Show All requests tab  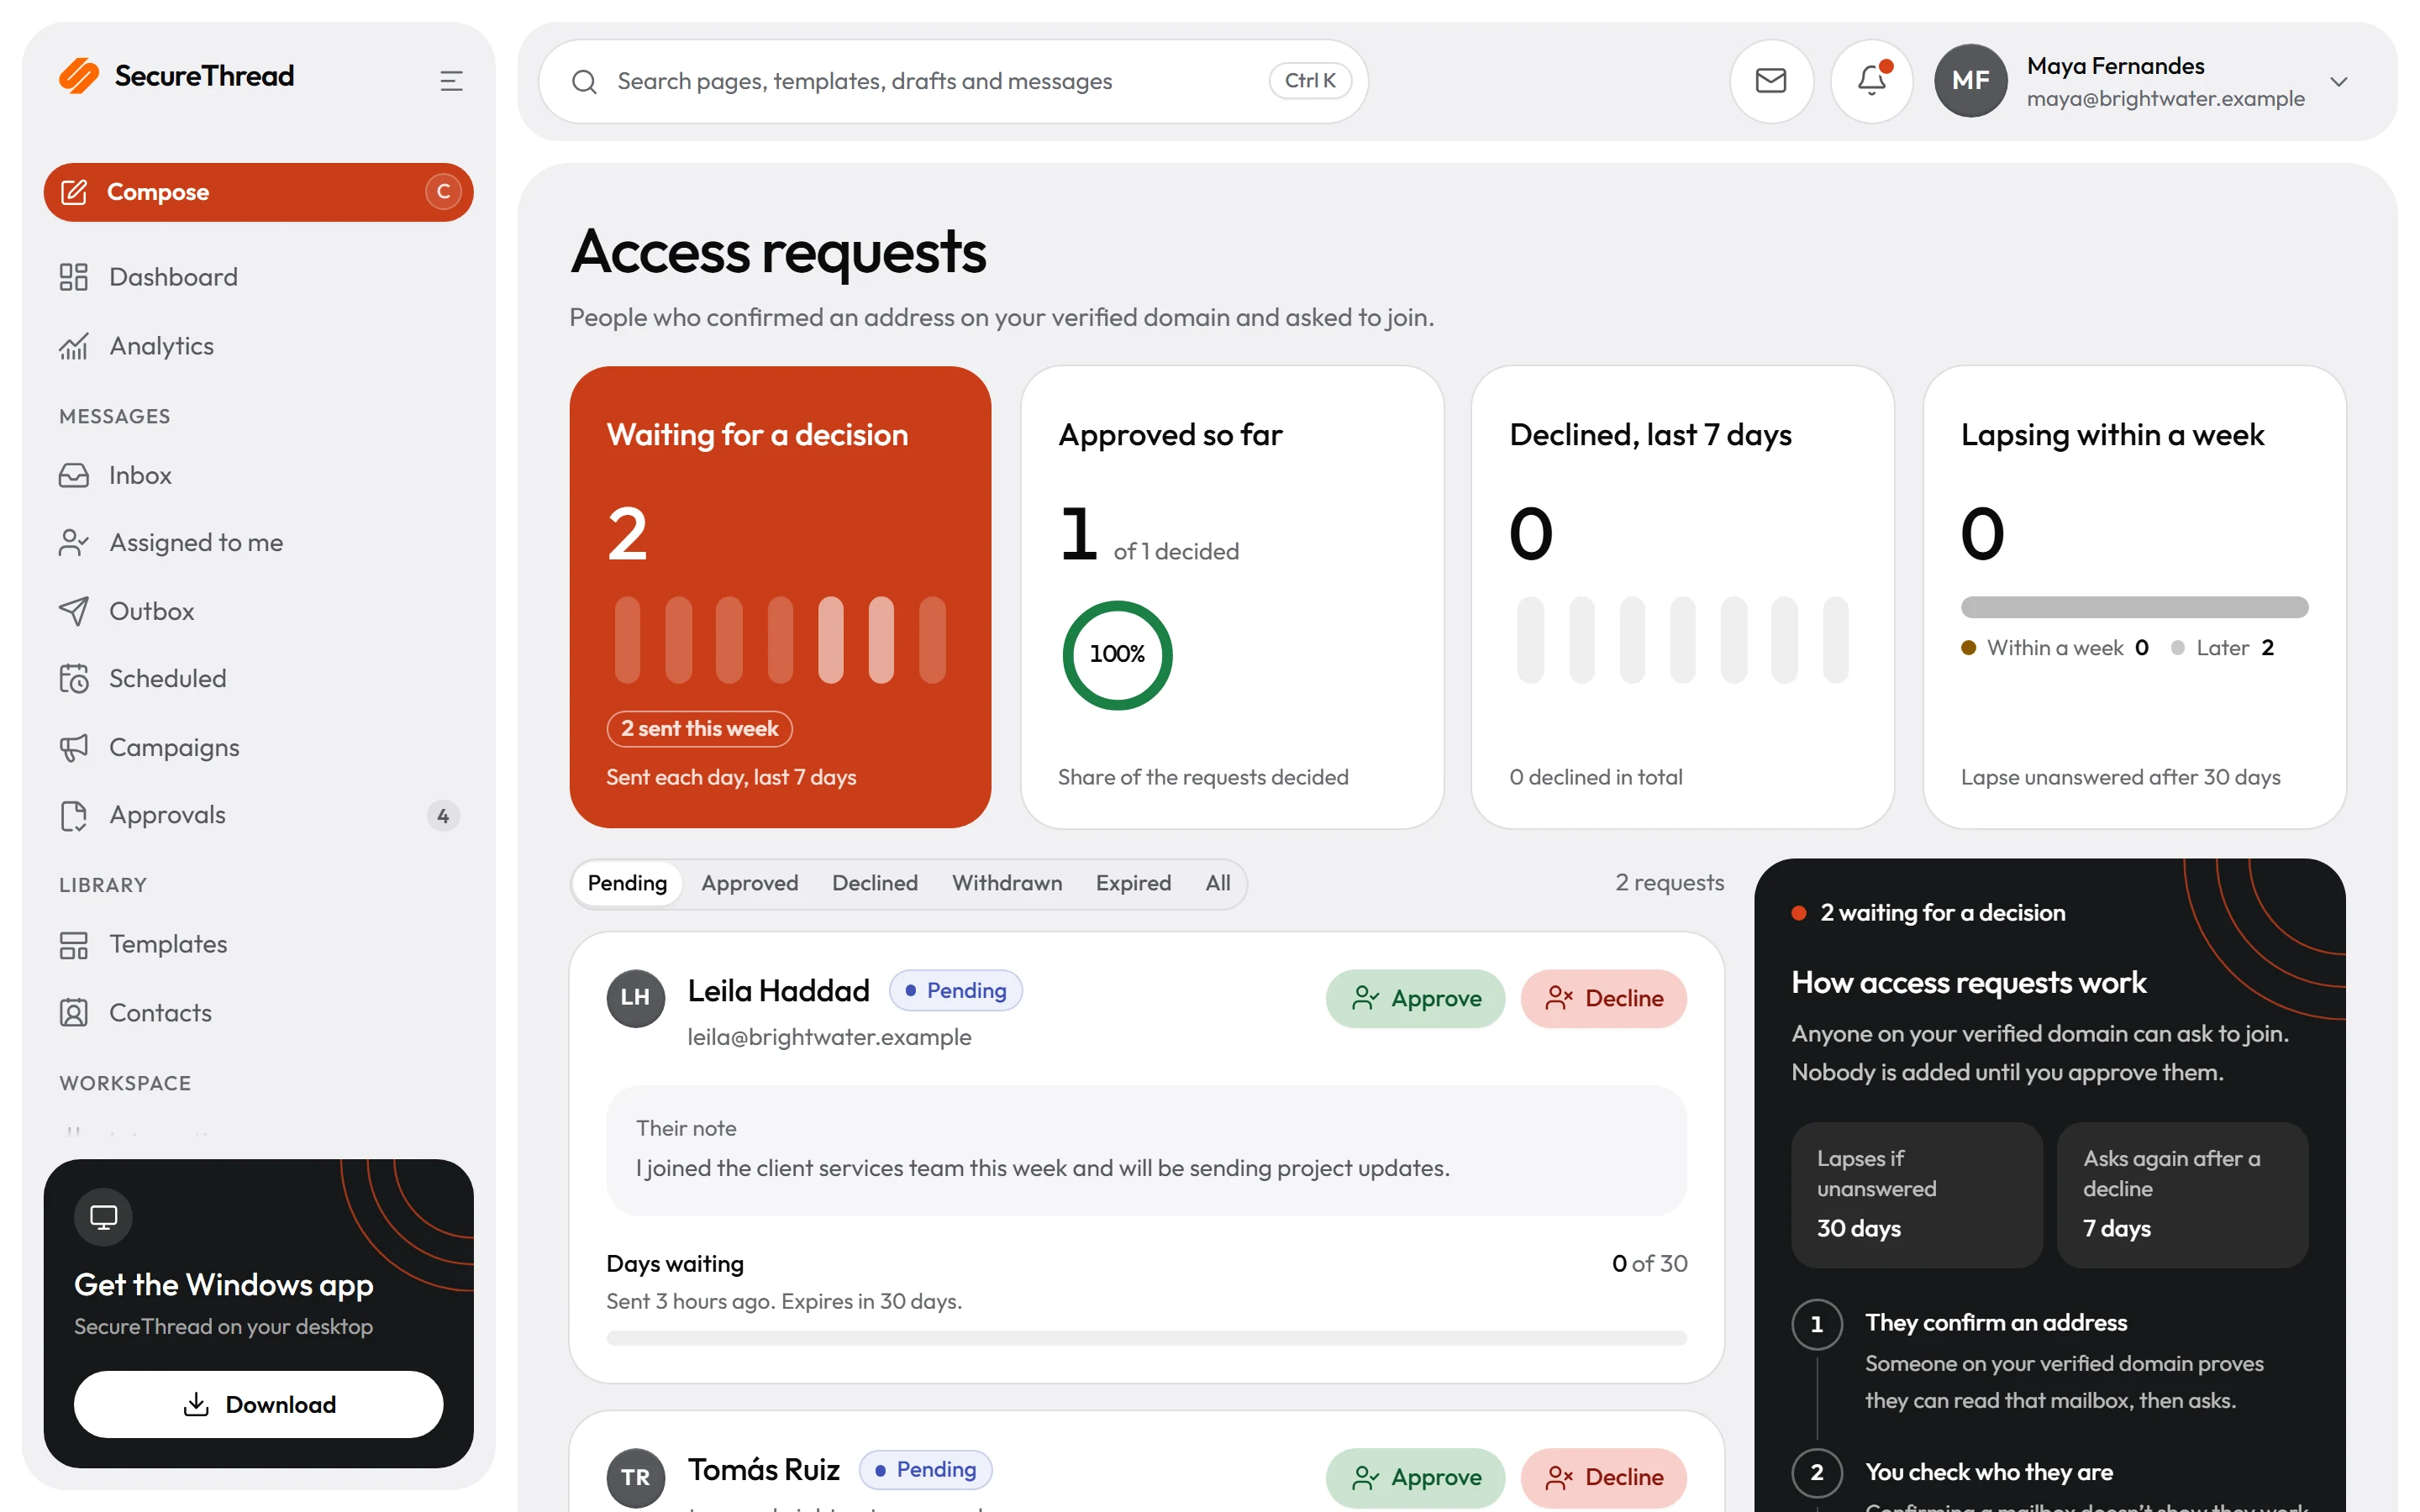[1217, 883]
